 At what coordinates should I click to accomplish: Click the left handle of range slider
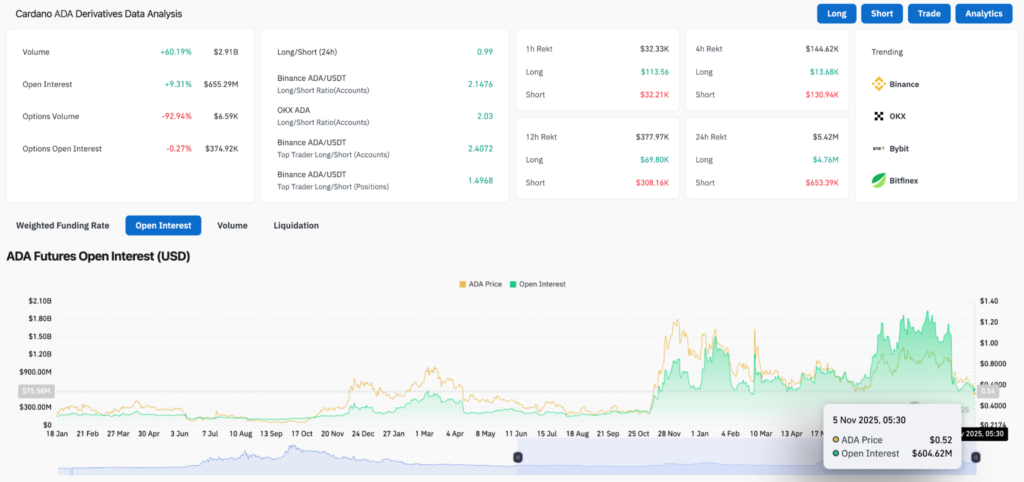pyautogui.click(x=517, y=457)
